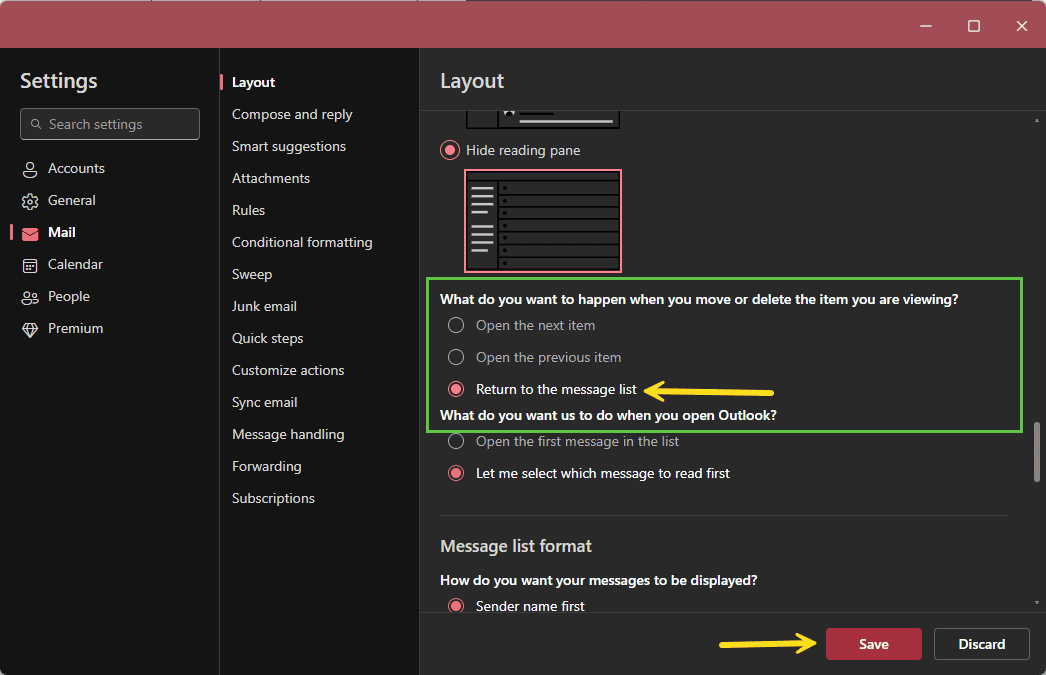Go to Smart suggestions settings
Image resolution: width=1046 pixels, height=675 pixels.
(x=289, y=146)
